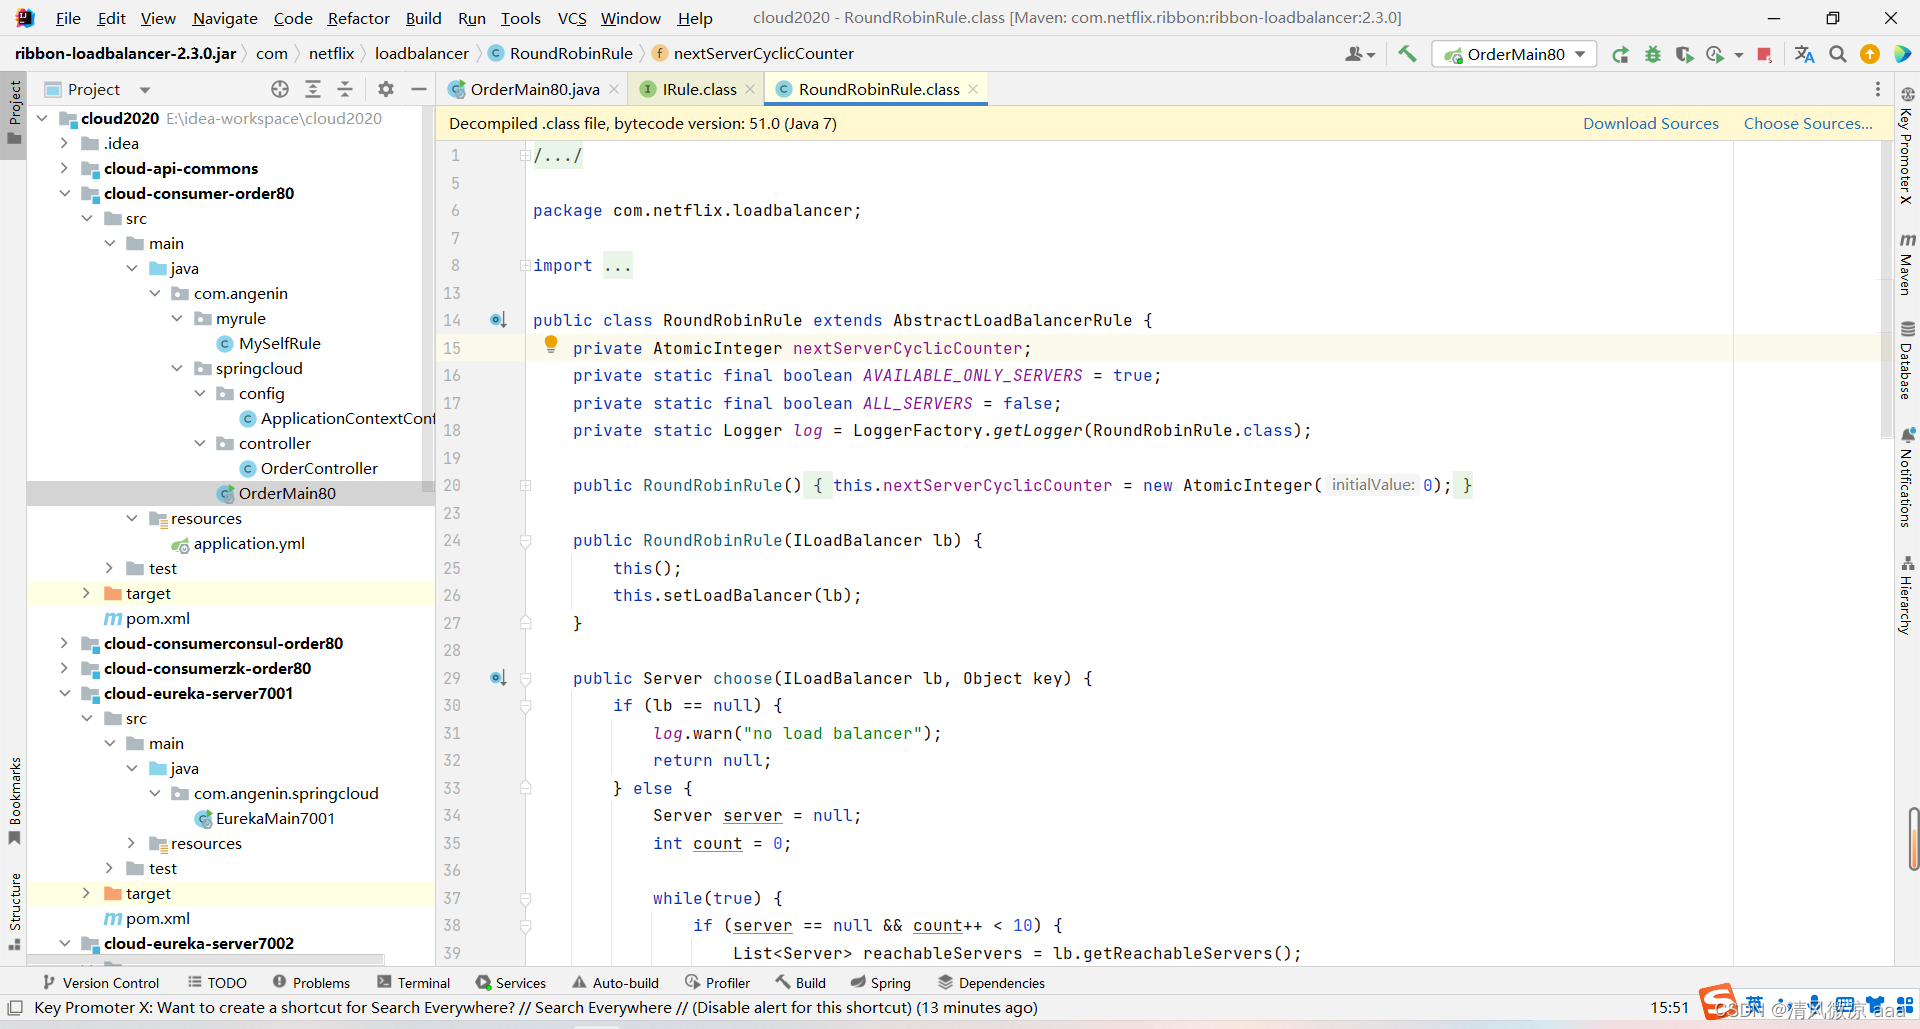Click the yellow light bulb on line 15

click(x=550, y=345)
